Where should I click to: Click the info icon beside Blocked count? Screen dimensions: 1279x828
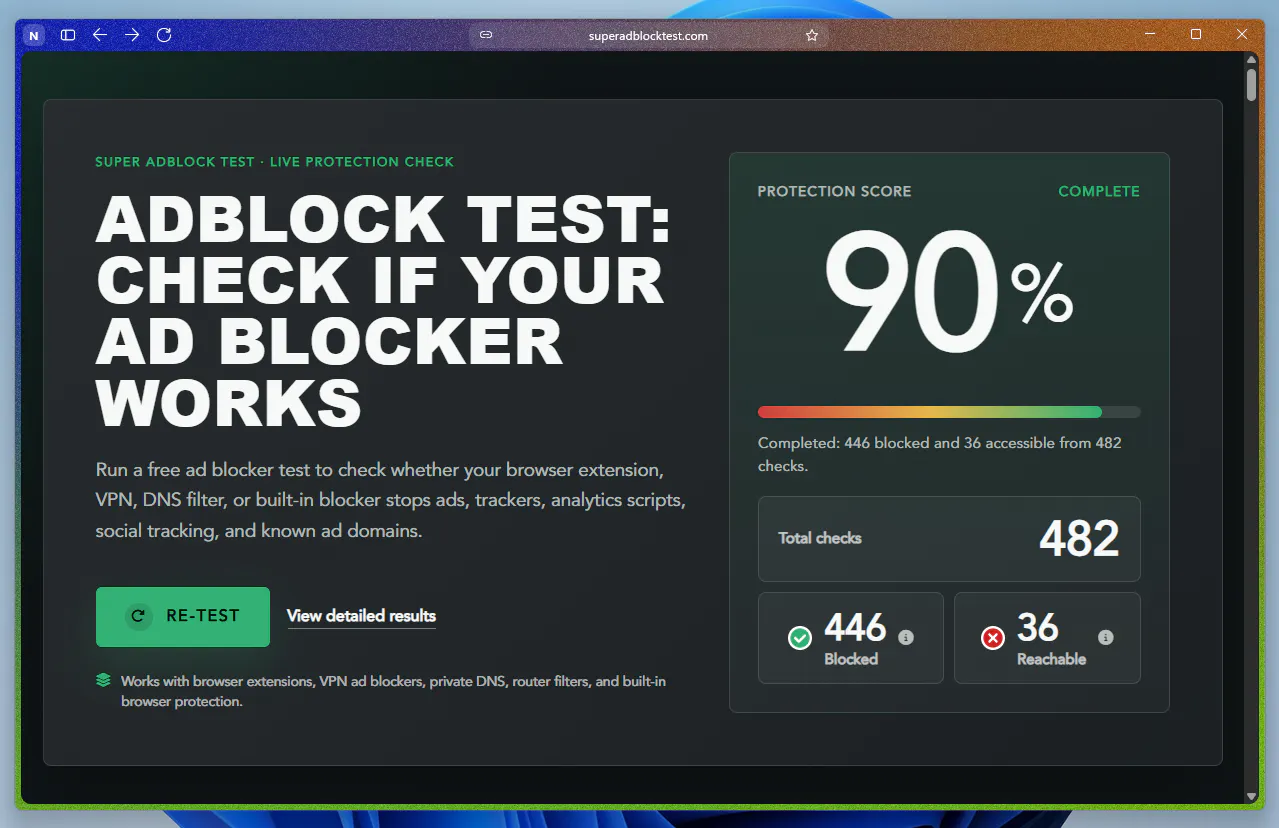(x=906, y=637)
